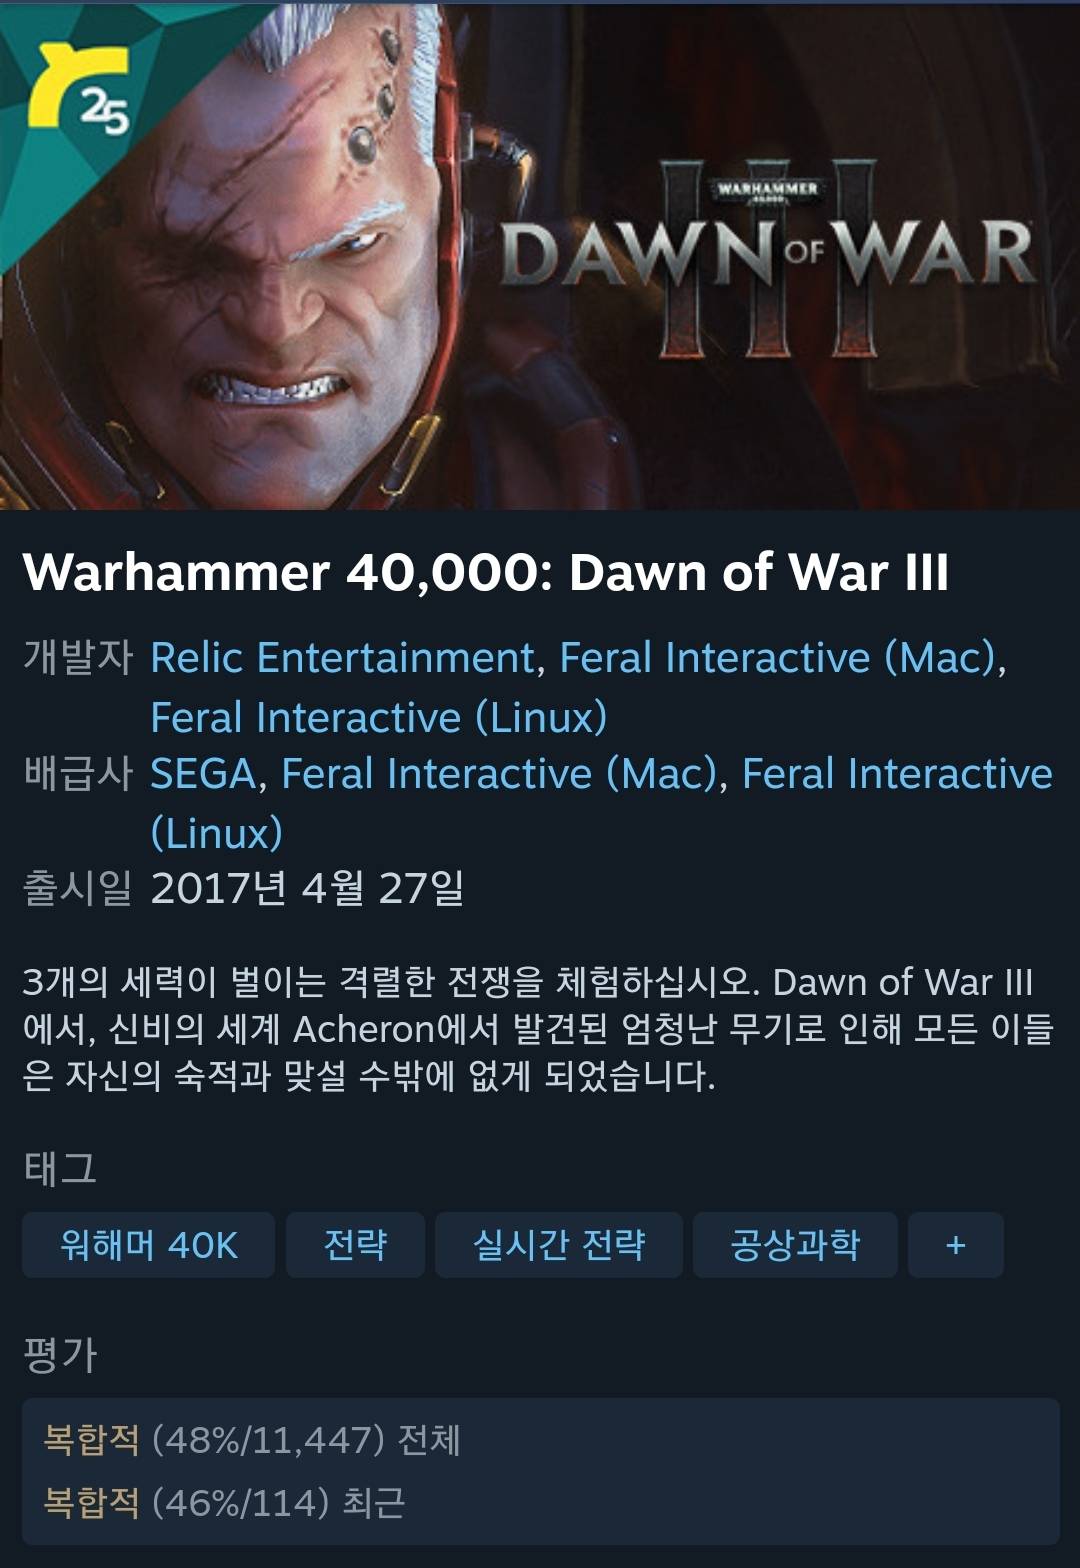Click the release date 2017년 4월 27일
This screenshot has width=1080, height=1568.
307,888
